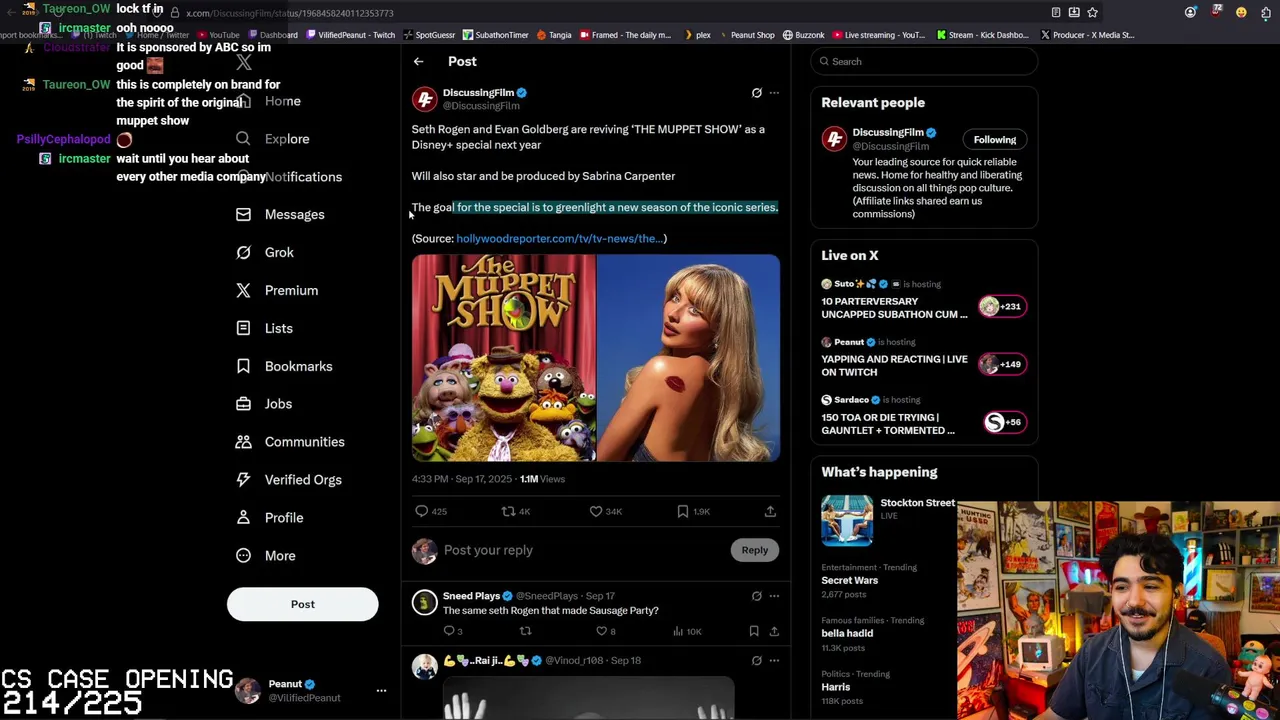Open the Peanut Shop bookmark

pyautogui.click(x=746, y=35)
